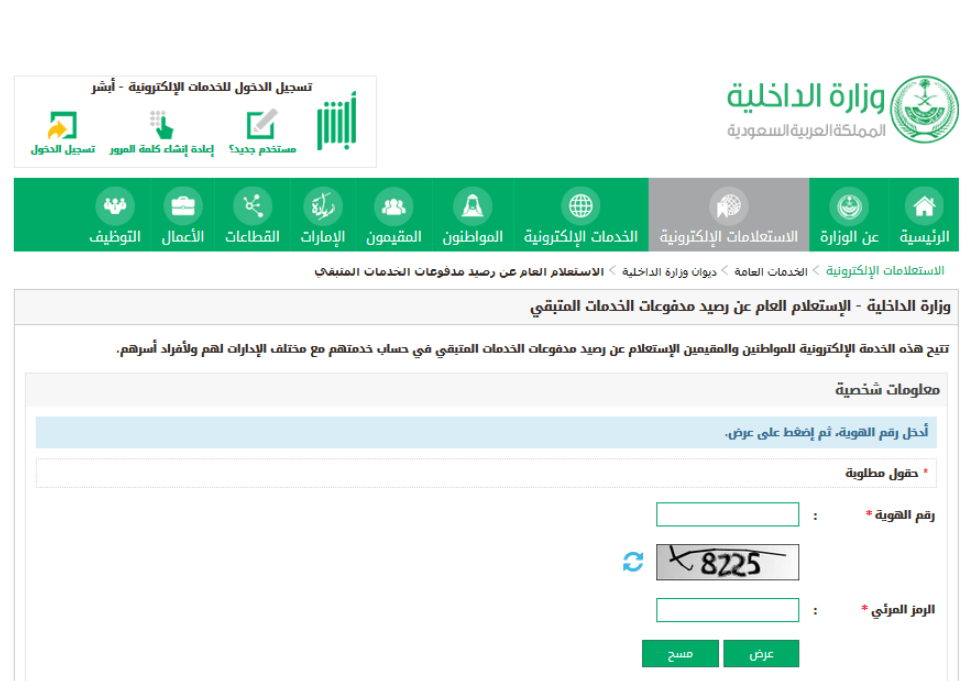This screenshot has width=966, height=681.
Task: Click into the الرمز المرئي input field
Action: point(728,610)
